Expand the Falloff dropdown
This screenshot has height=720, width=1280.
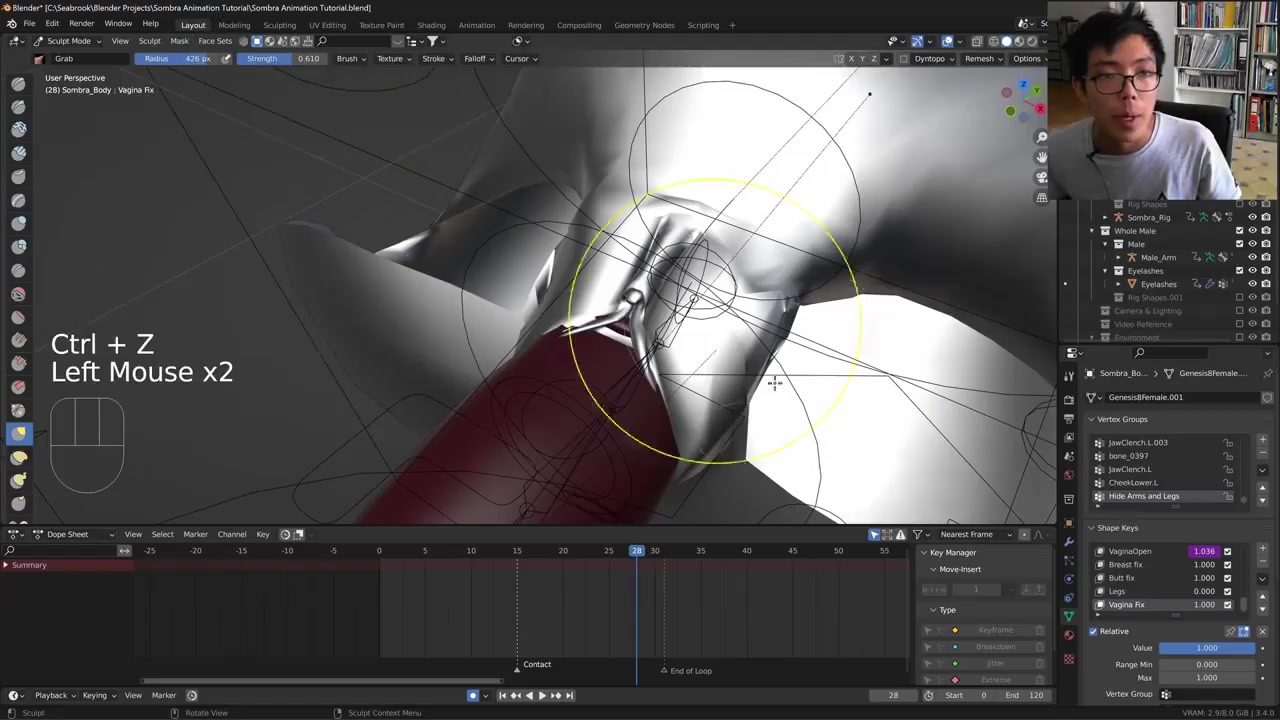[478, 59]
